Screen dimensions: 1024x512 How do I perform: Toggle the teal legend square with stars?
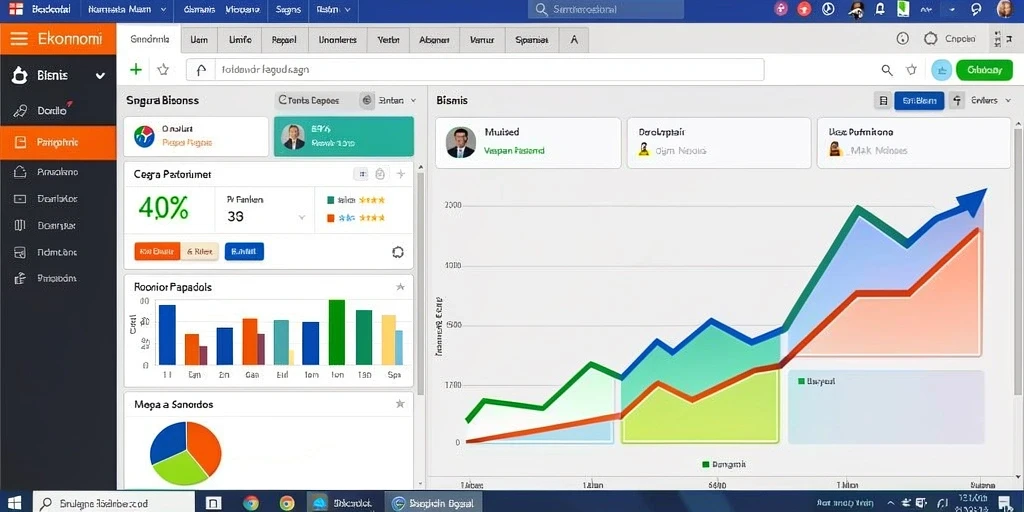point(330,200)
